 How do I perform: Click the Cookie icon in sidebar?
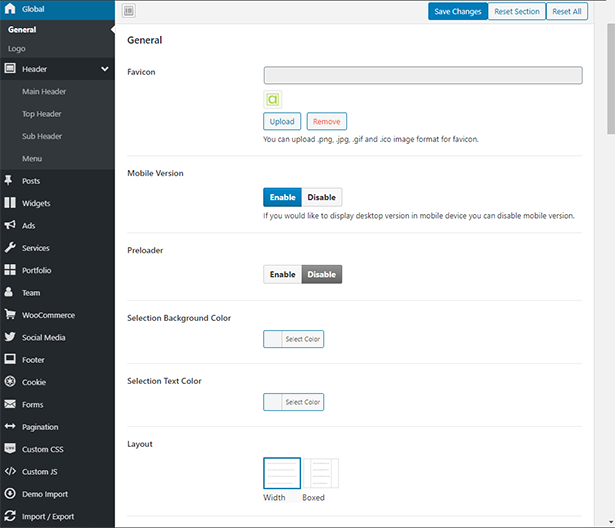point(10,382)
